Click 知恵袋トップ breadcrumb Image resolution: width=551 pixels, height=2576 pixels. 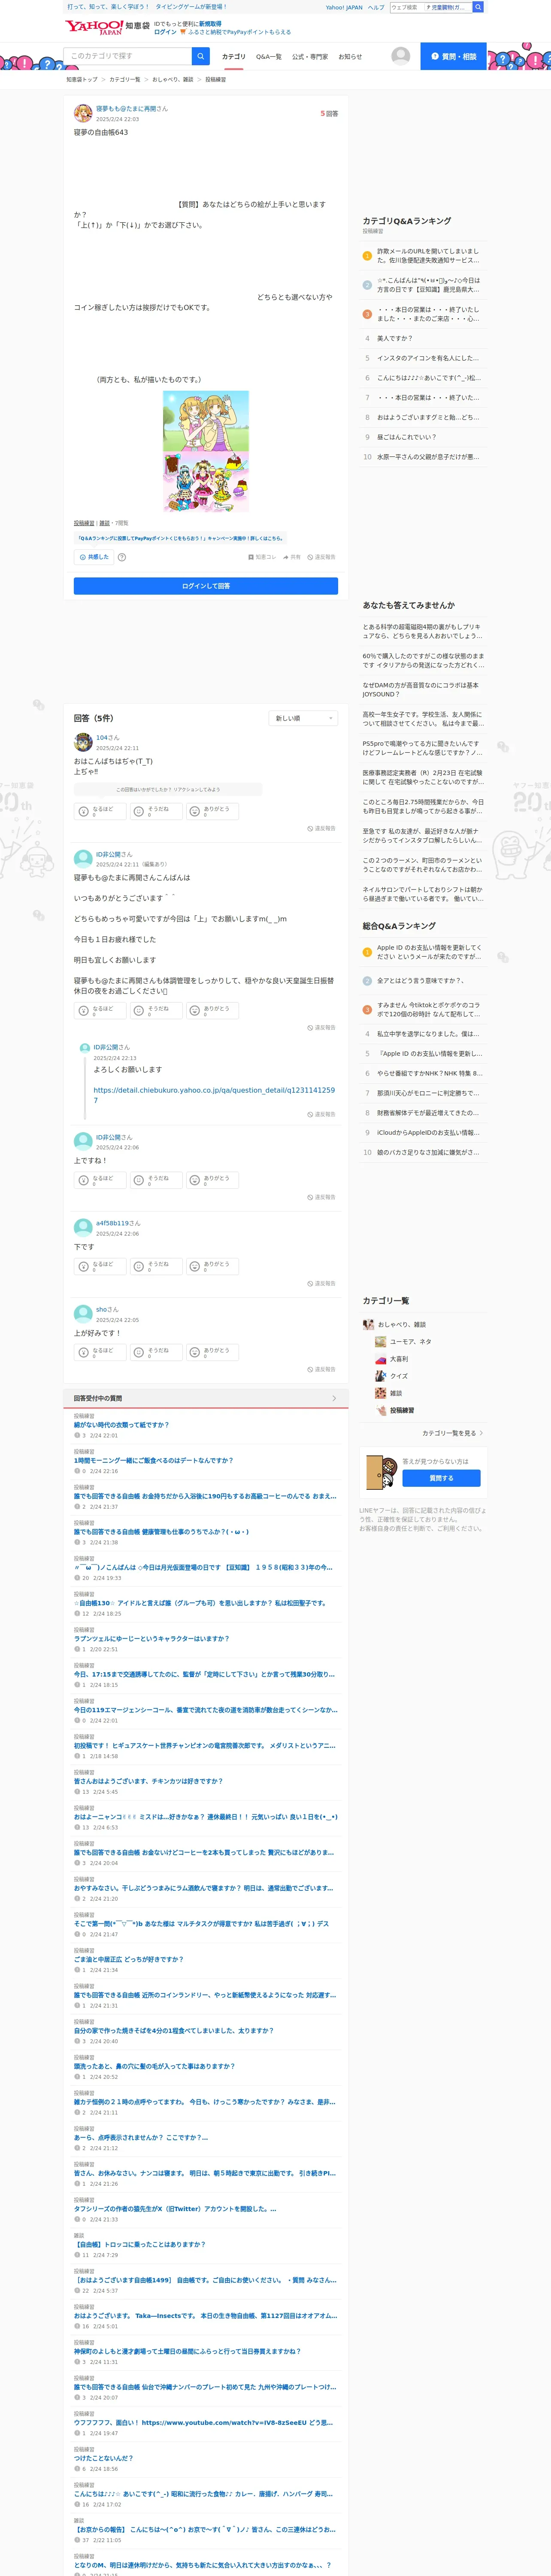pos(82,79)
